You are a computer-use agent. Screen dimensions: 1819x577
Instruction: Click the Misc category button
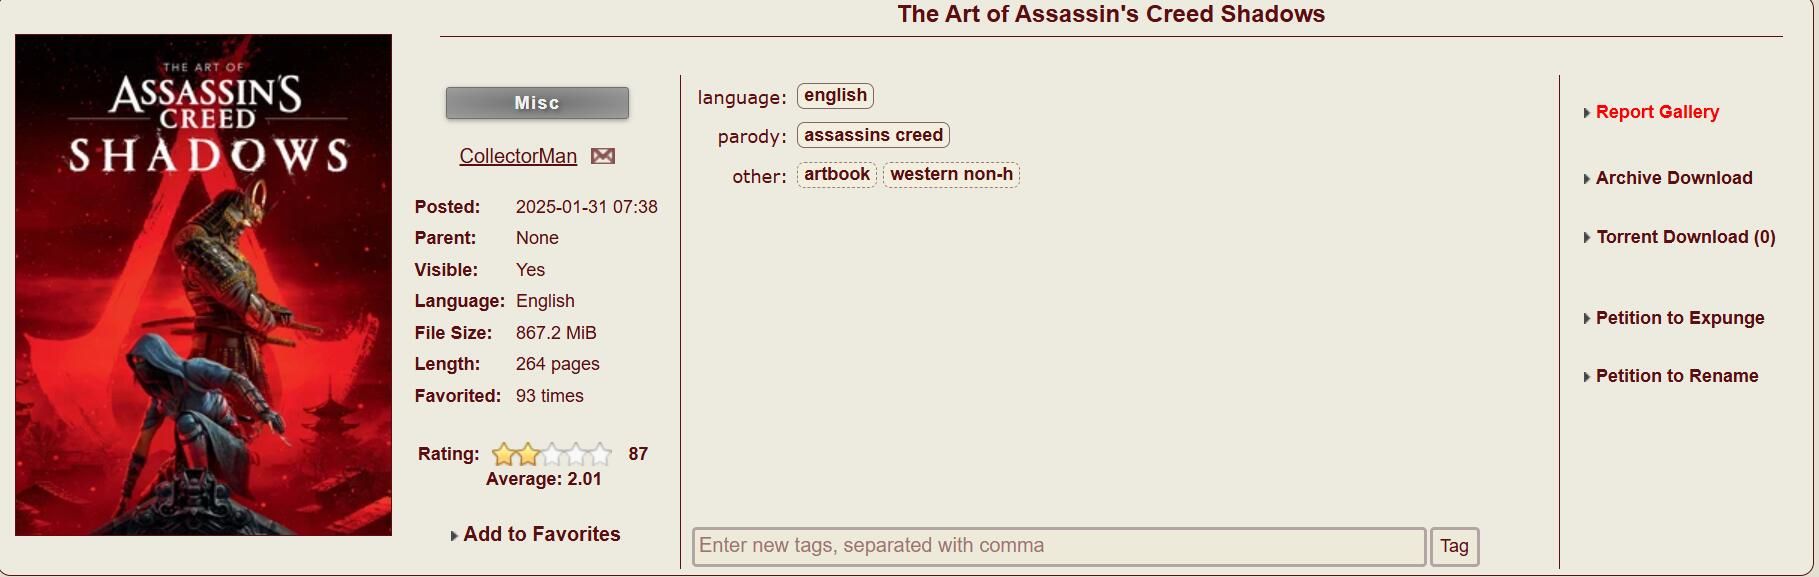[537, 103]
